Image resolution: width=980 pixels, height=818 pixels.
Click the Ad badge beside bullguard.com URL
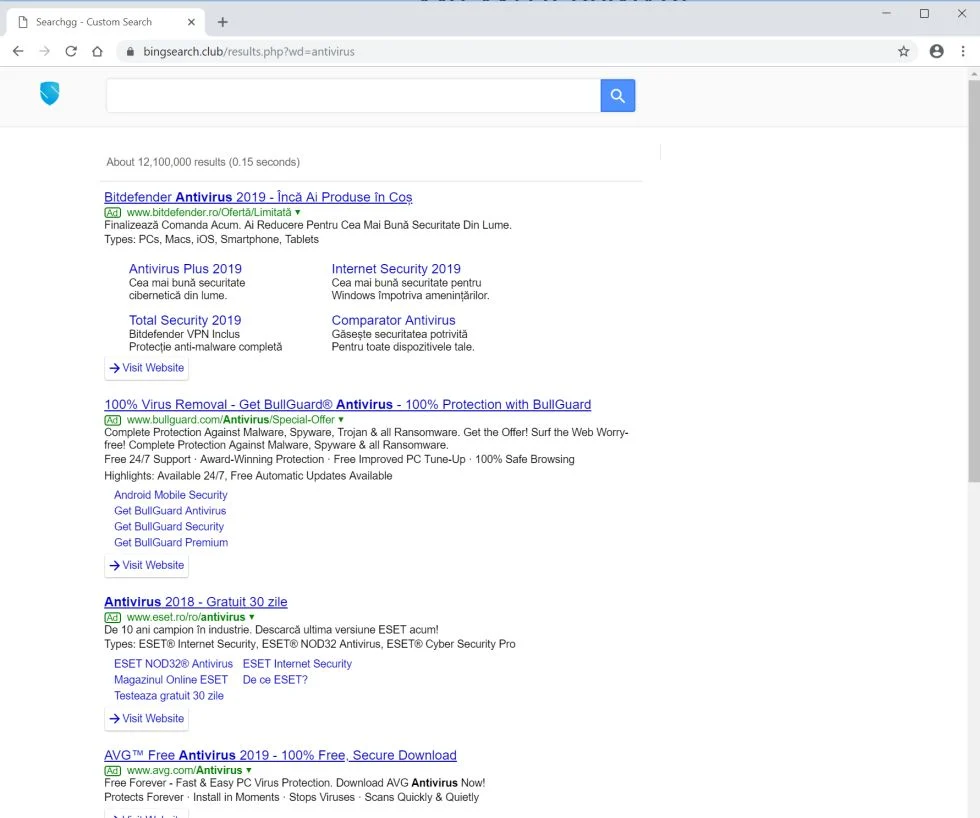pyautogui.click(x=112, y=420)
